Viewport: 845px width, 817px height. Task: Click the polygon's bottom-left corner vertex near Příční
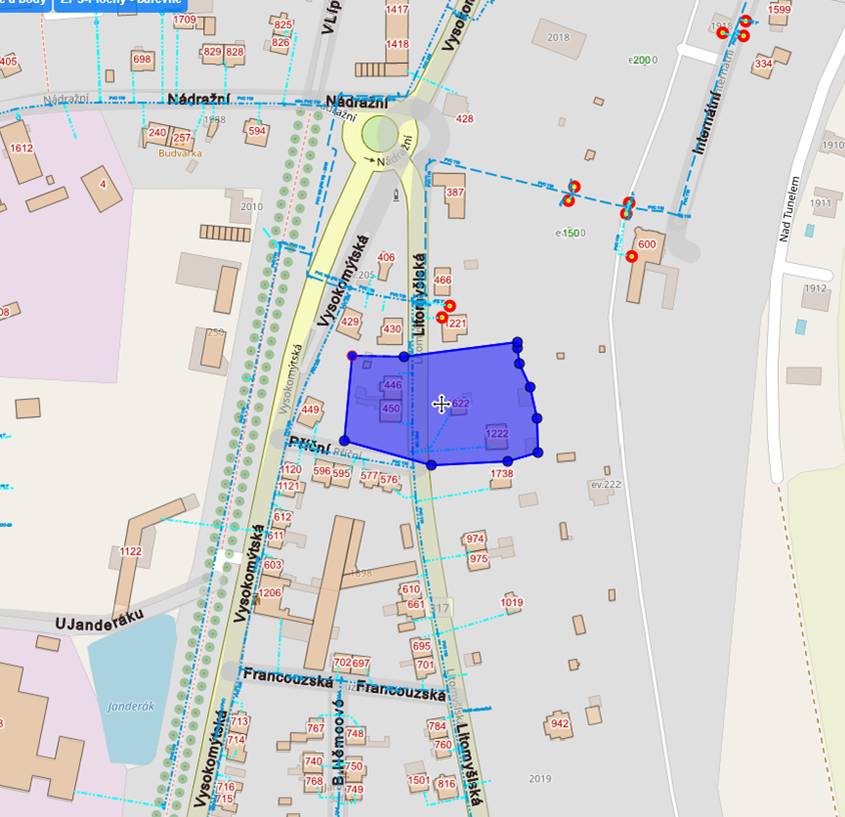345,440
